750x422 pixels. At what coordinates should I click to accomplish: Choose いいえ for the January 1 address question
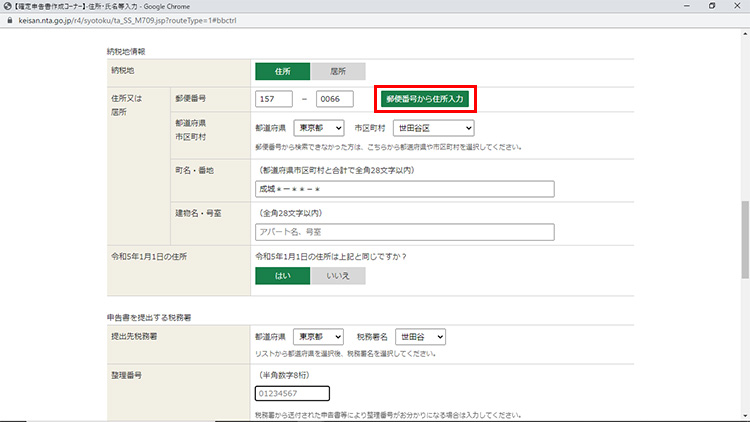pyautogui.click(x=338, y=276)
